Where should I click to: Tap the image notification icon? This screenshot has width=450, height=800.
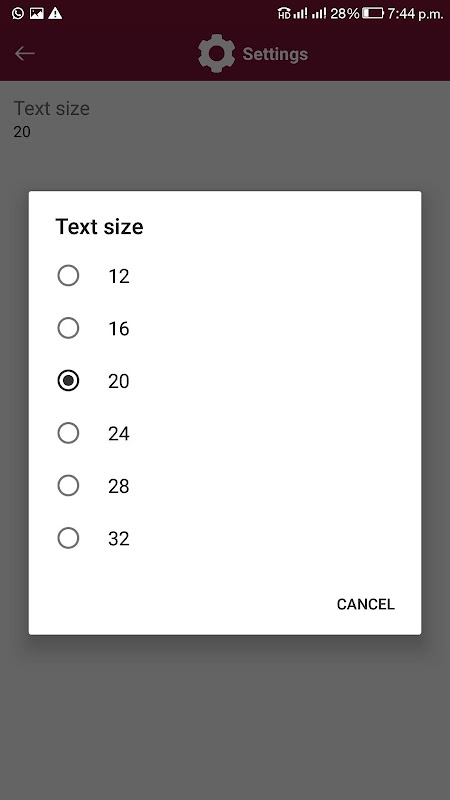[36, 13]
